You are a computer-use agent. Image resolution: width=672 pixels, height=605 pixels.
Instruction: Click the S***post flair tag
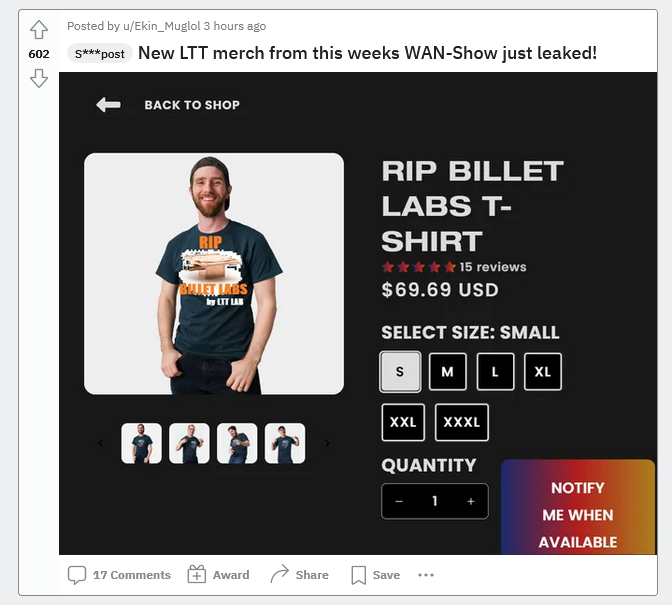click(99, 54)
